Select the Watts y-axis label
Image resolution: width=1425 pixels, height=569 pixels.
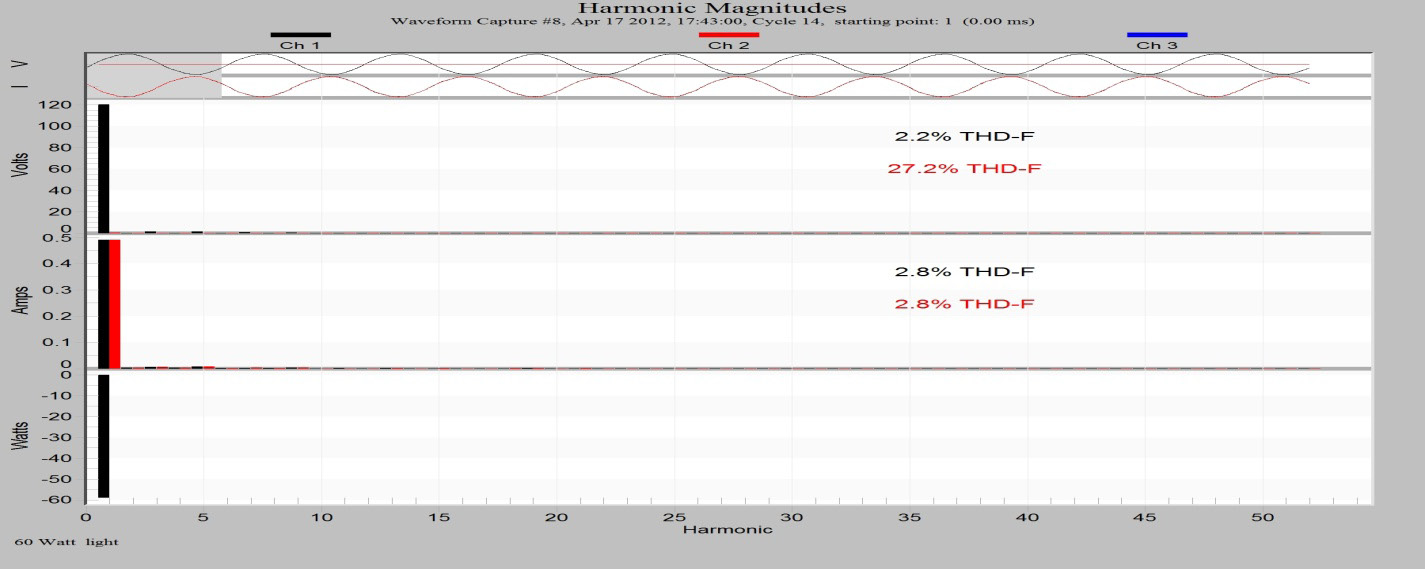pyautogui.click(x=17, y=437)
